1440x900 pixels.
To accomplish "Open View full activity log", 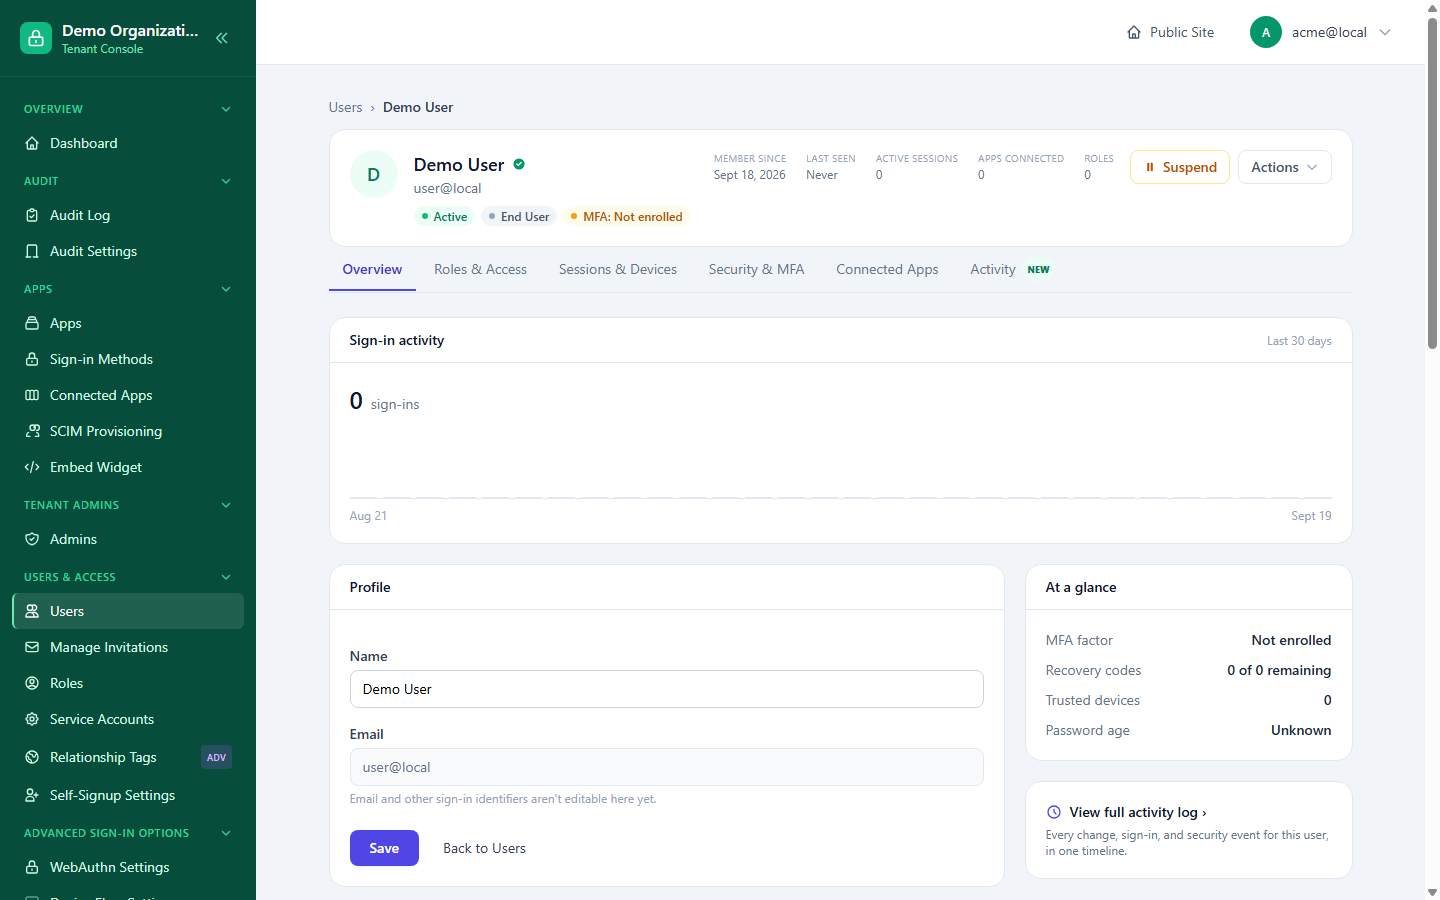I will pos(1137,812).
